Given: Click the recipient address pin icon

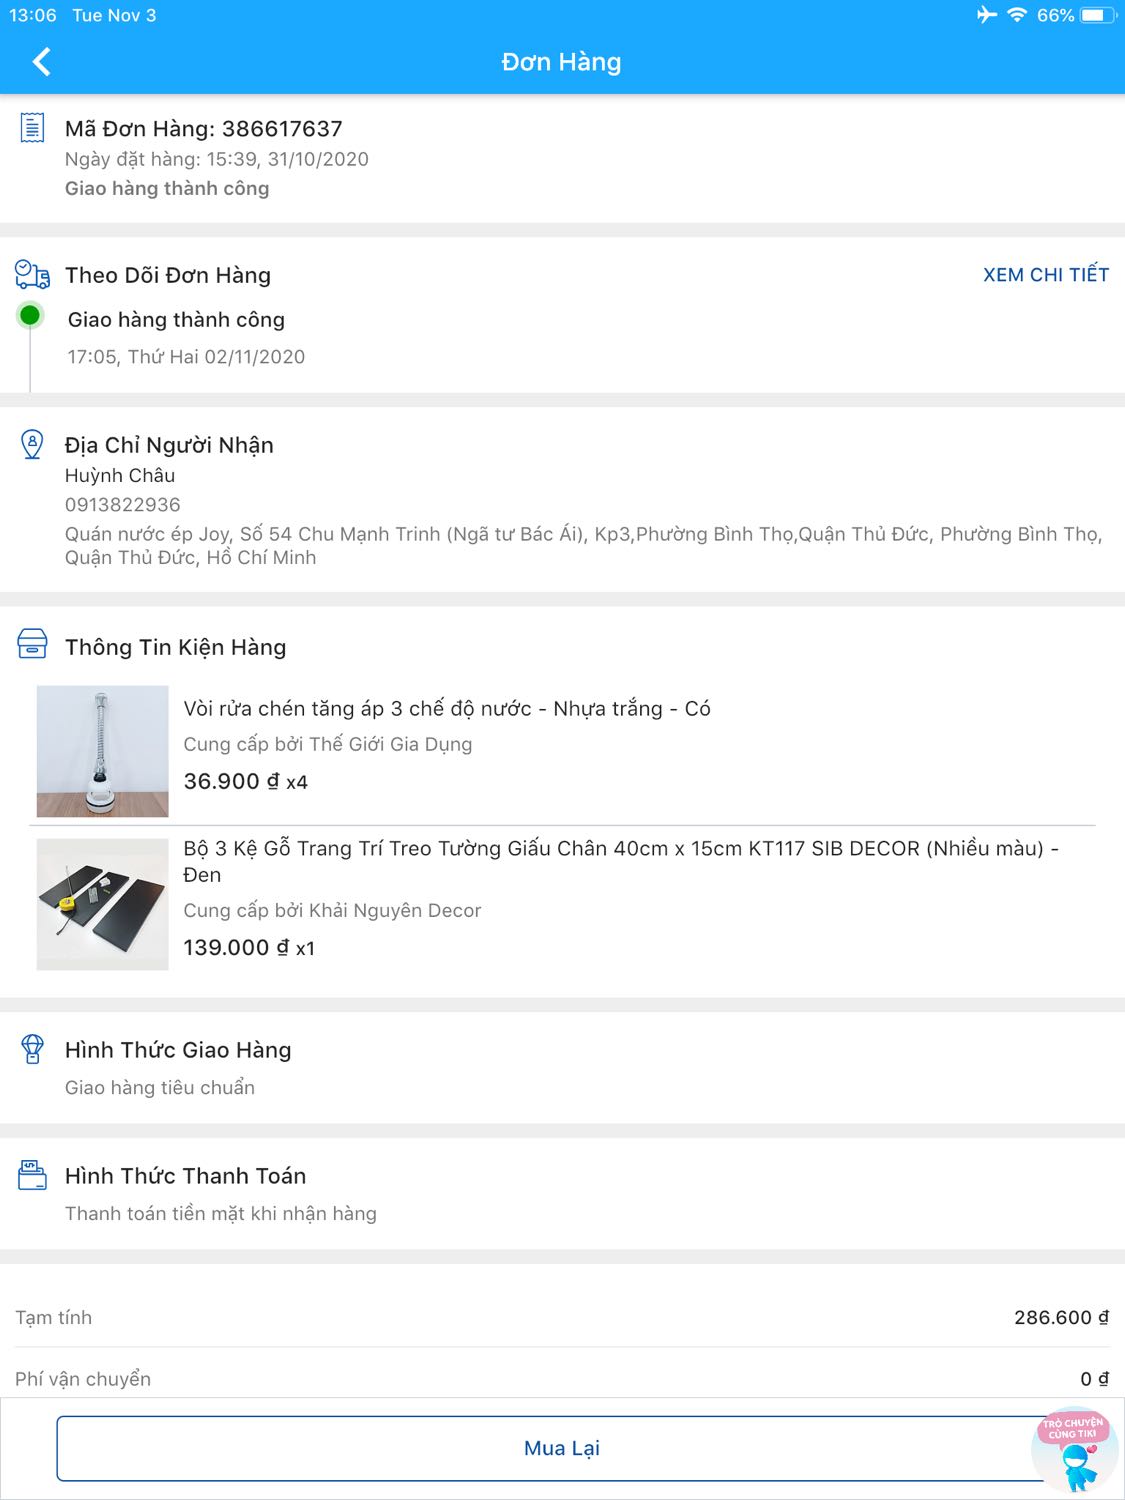Looking at the screenshot, I should tap(32, 444).
